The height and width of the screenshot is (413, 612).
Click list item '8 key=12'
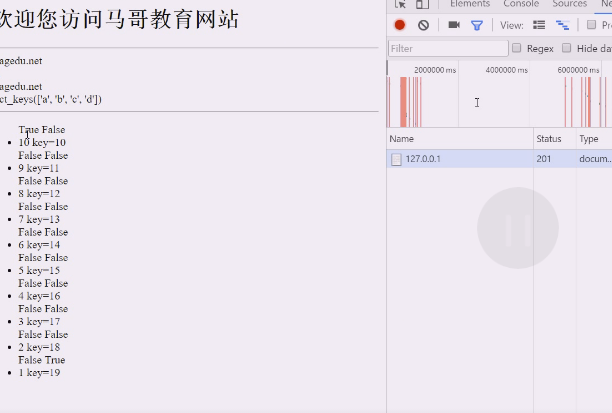[x=39, y=194]
